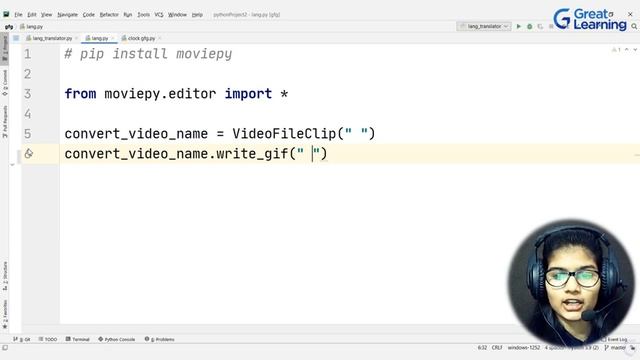Open the Window menu
The width and height of the screenshot is (640, 360).
(x=177, y=15)
